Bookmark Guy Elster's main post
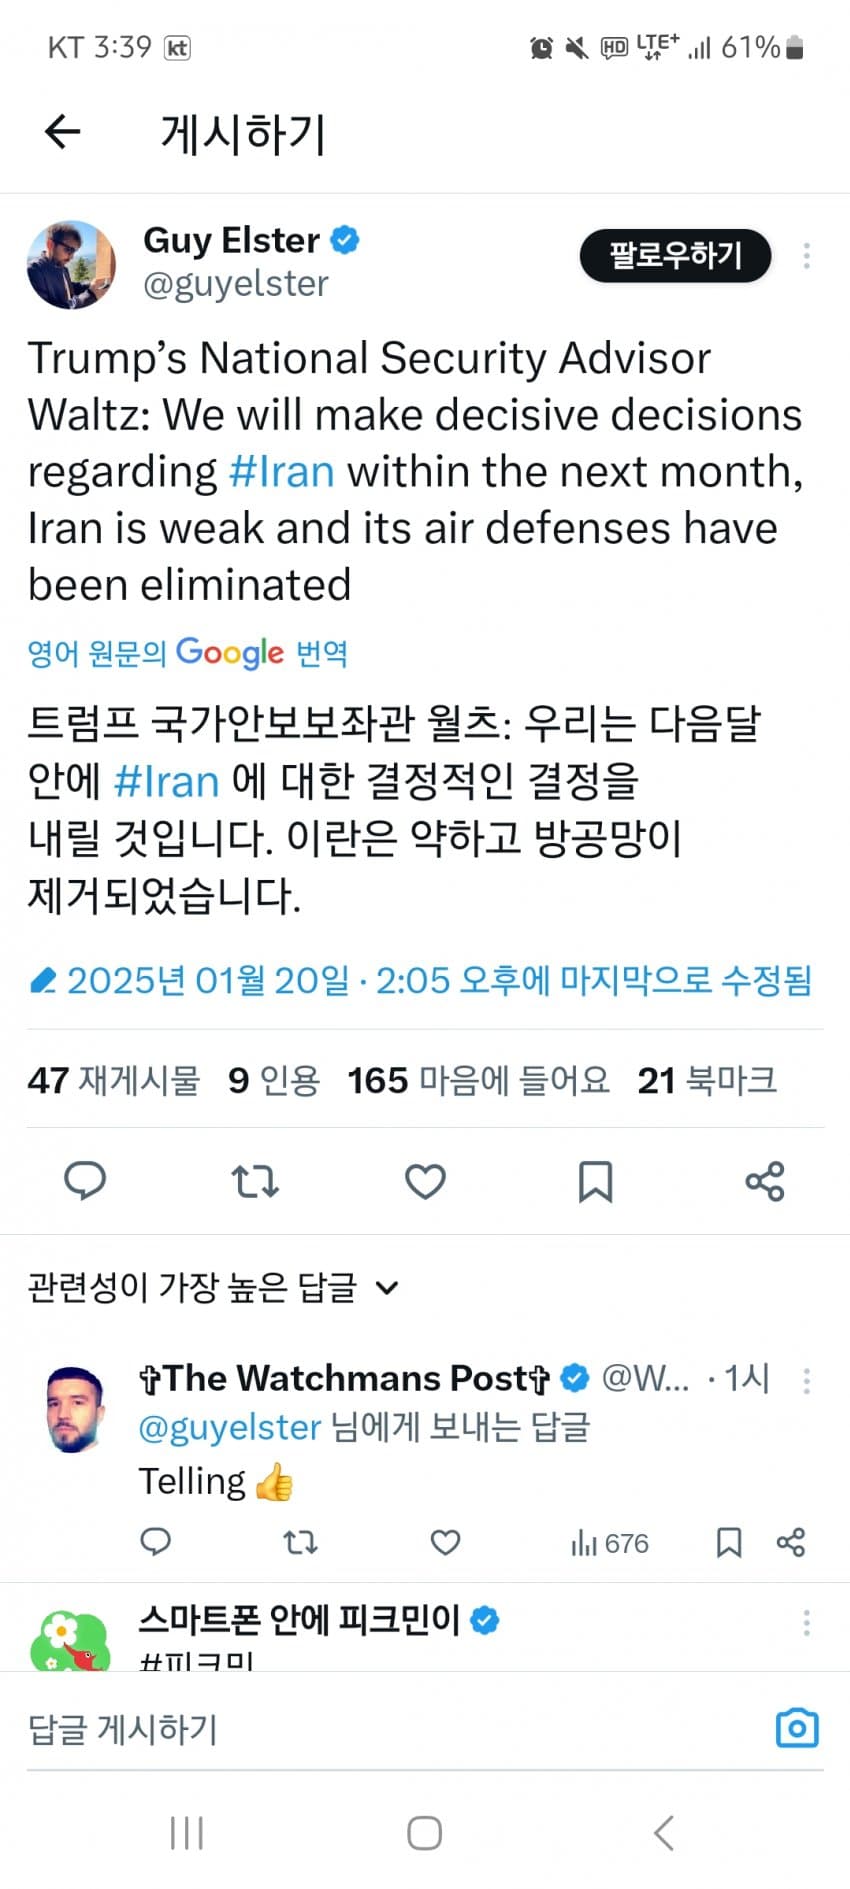Image resolution: width=850 pixels, height=1889 pixels. [595, 1181]
